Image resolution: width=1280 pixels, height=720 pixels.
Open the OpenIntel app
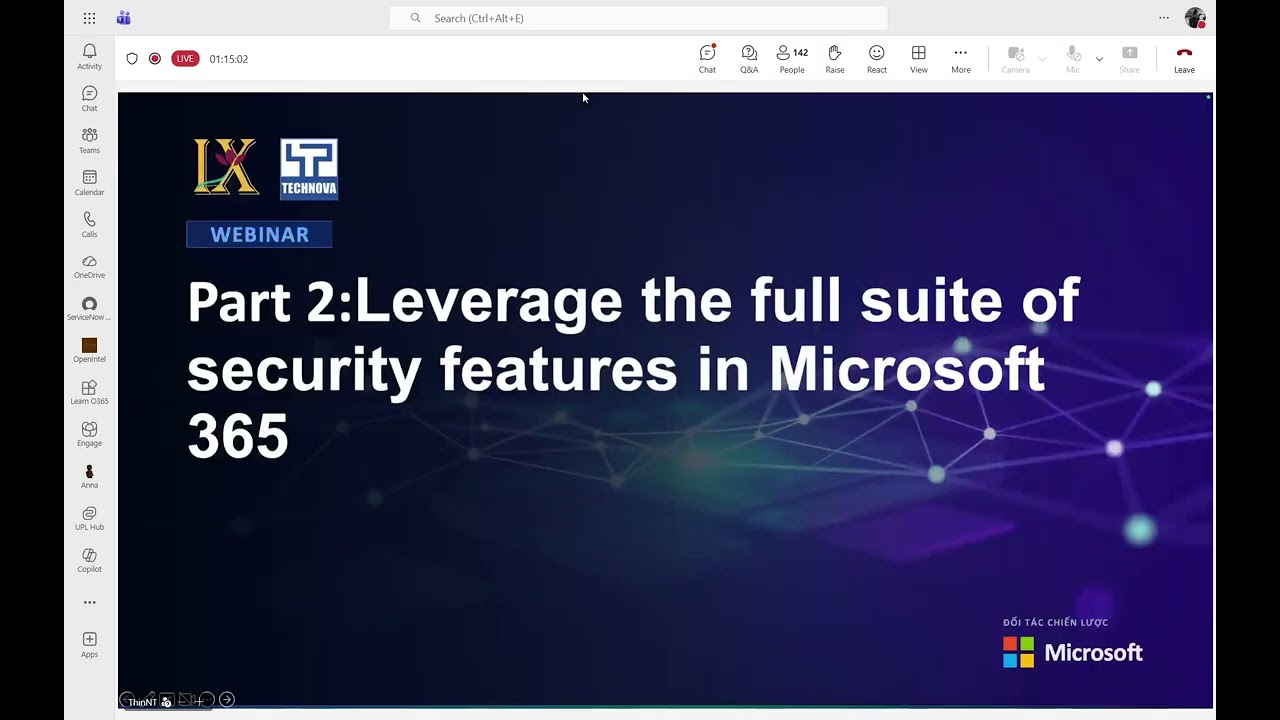[x=90, y=351]
